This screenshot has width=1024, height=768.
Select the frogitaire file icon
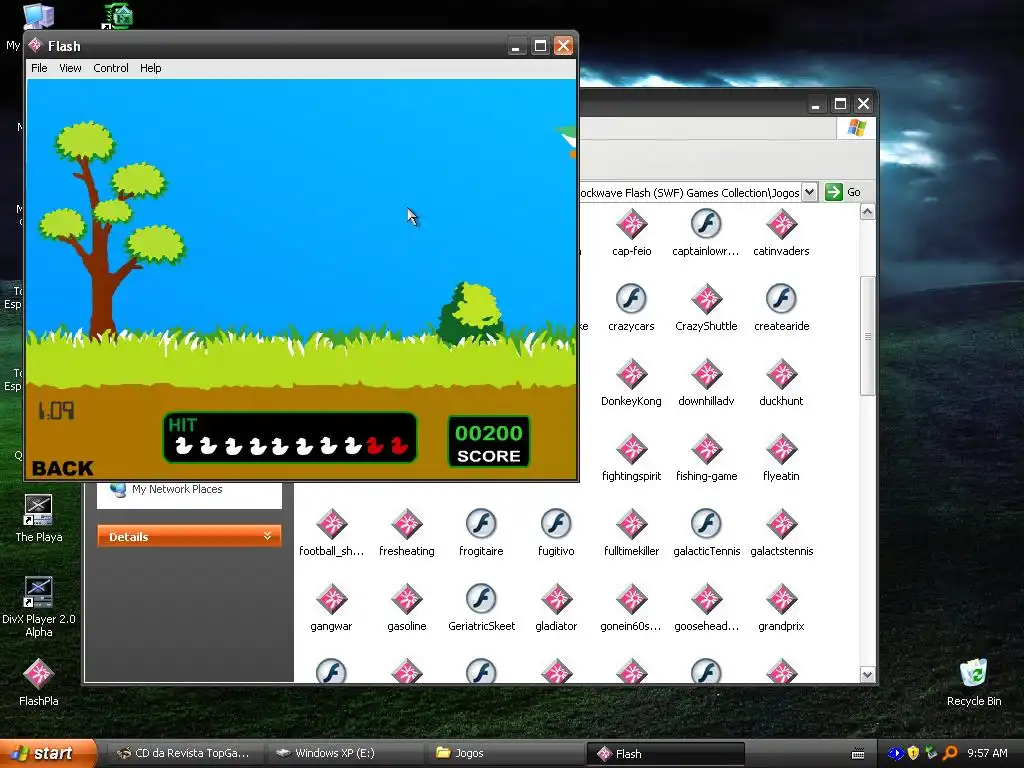(481, 524)
